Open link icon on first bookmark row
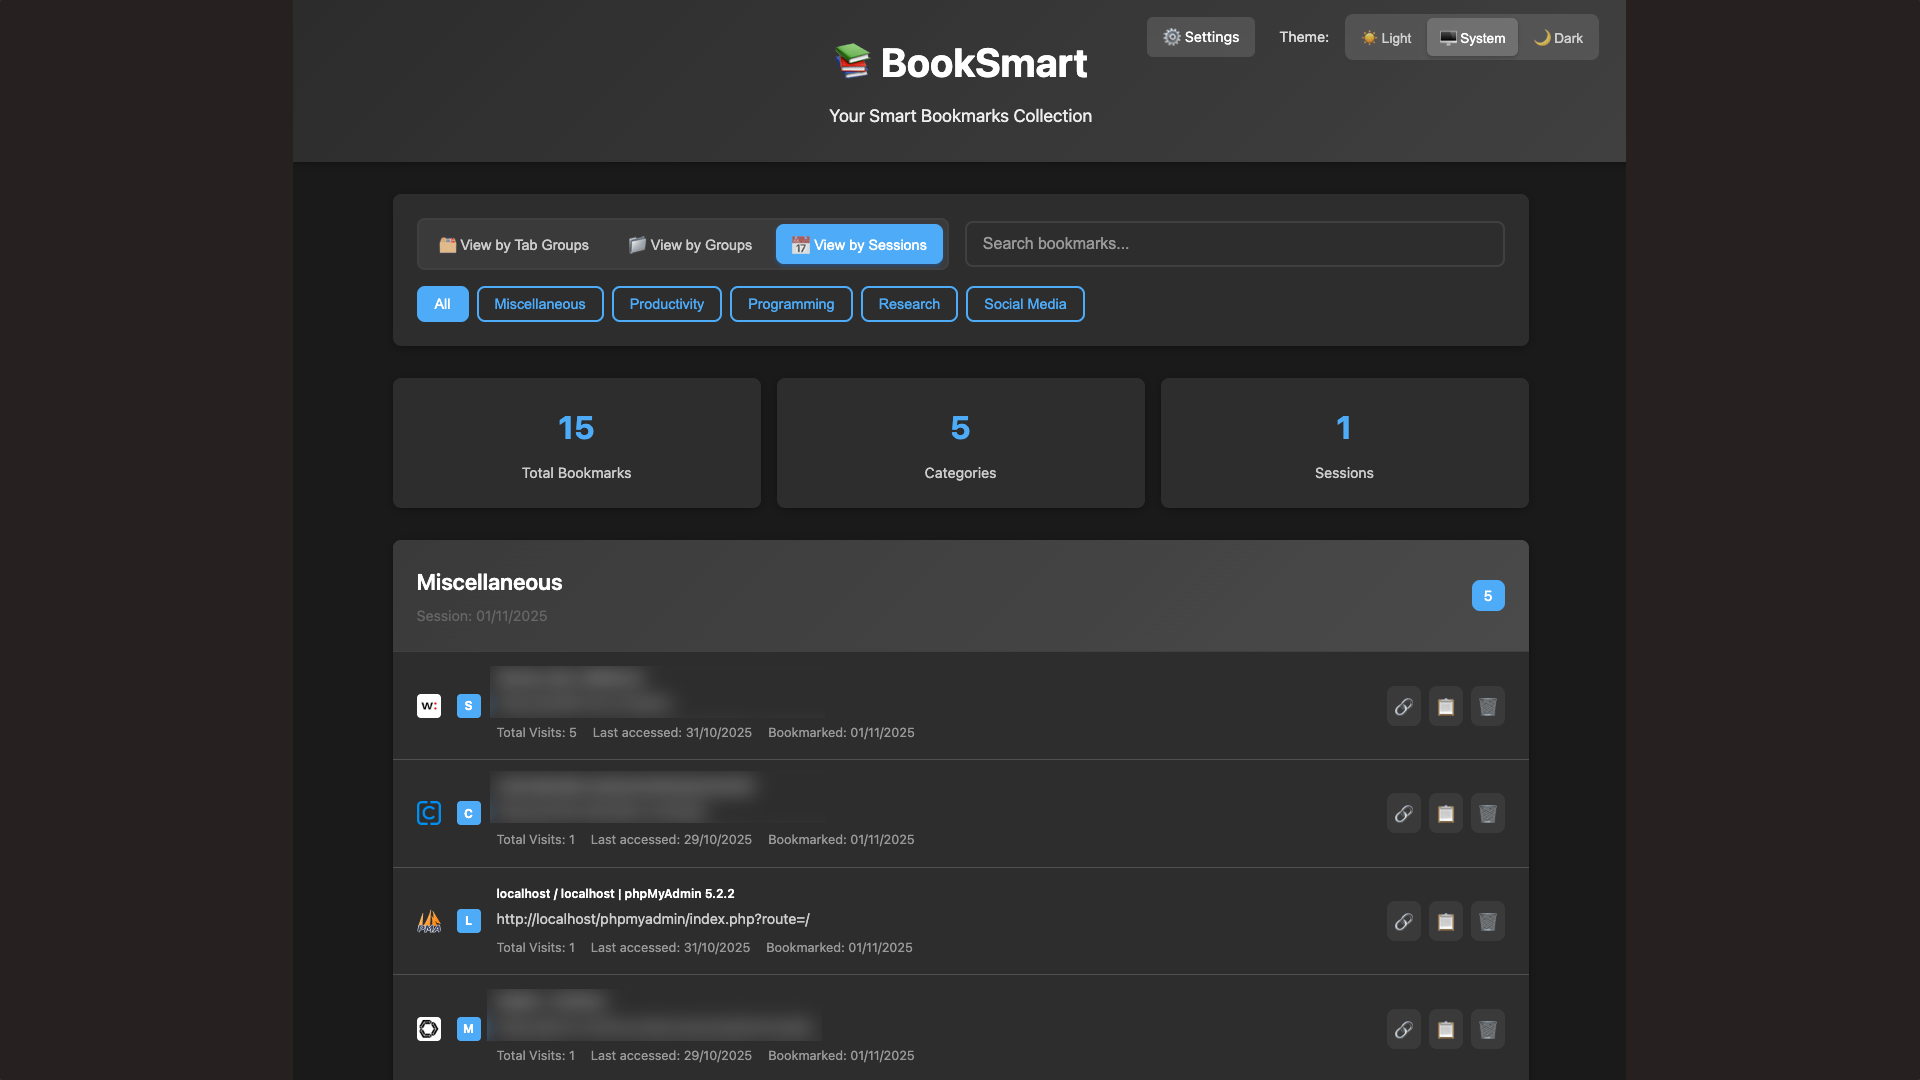This screenshot has height=1080, width=1920. coord(1403,706)
